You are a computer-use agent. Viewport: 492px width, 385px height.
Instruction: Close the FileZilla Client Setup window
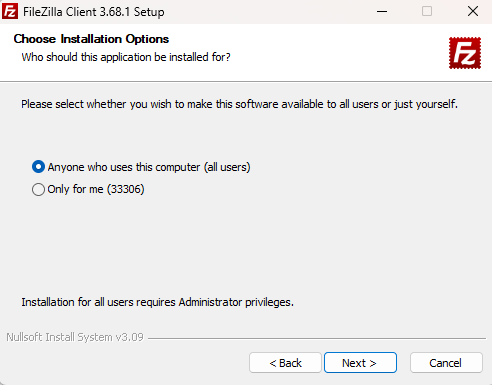(473, 11)
